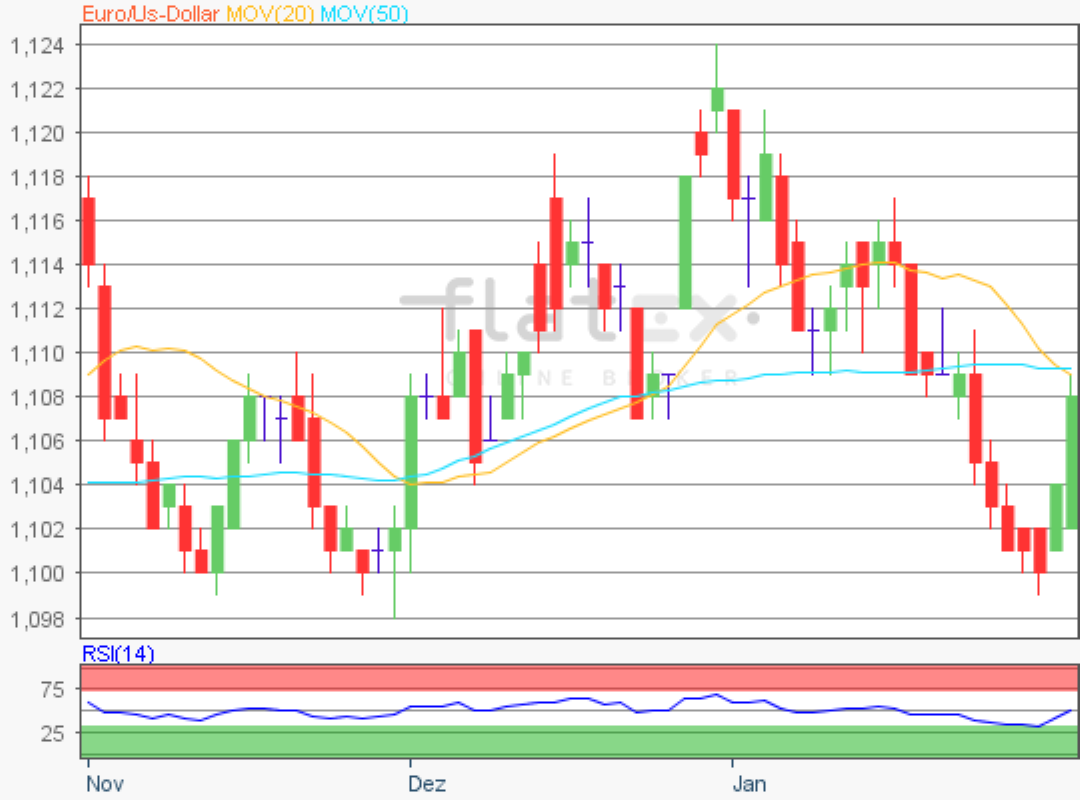Click the RSI(14) indicator label
The width and height of the screenshot is (1080, 800).
118,654
